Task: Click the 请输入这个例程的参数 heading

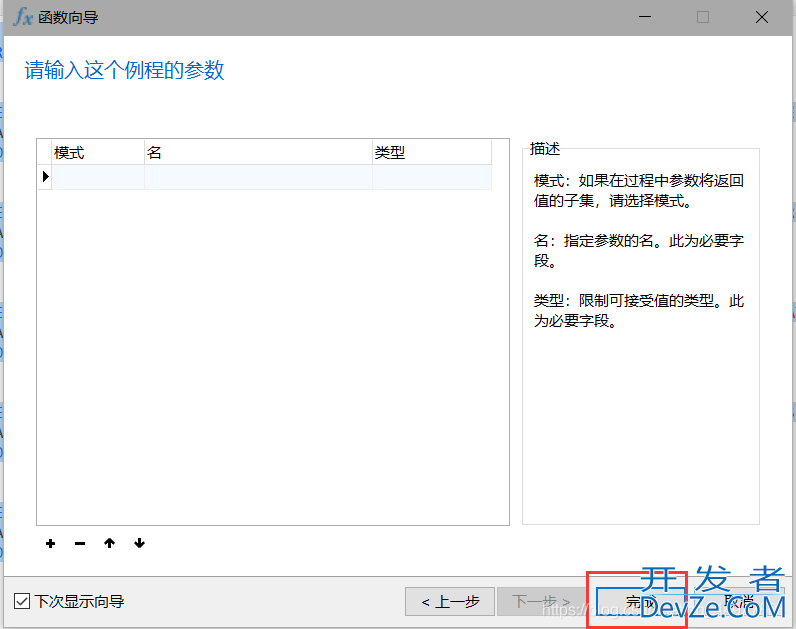Action: click(124, 70)
